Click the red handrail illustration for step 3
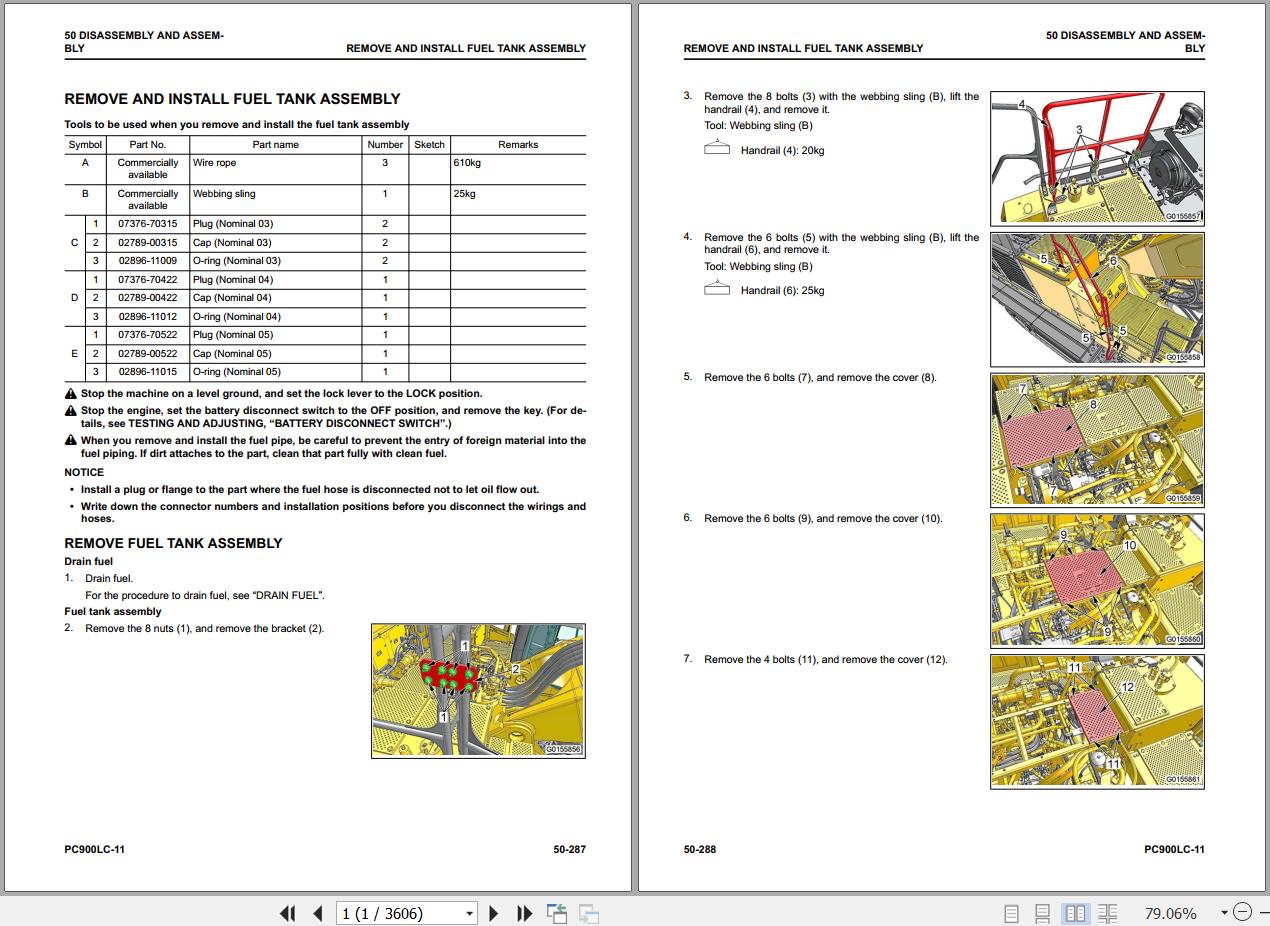This screenshot has width=1270, height=926. (x=1097, y=157)
